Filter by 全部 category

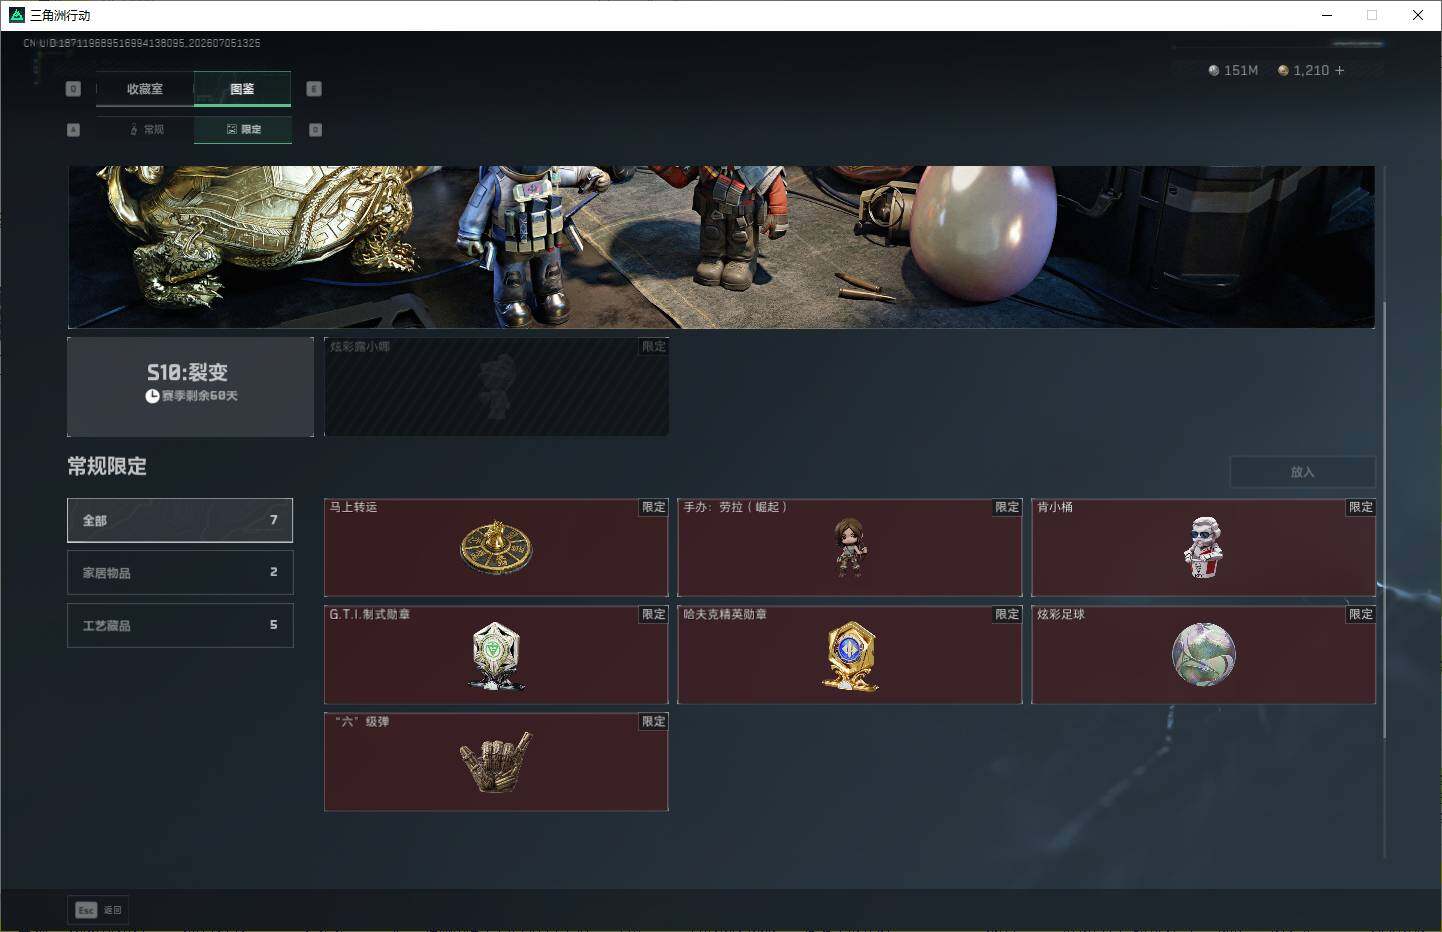(x=180, y=520)
